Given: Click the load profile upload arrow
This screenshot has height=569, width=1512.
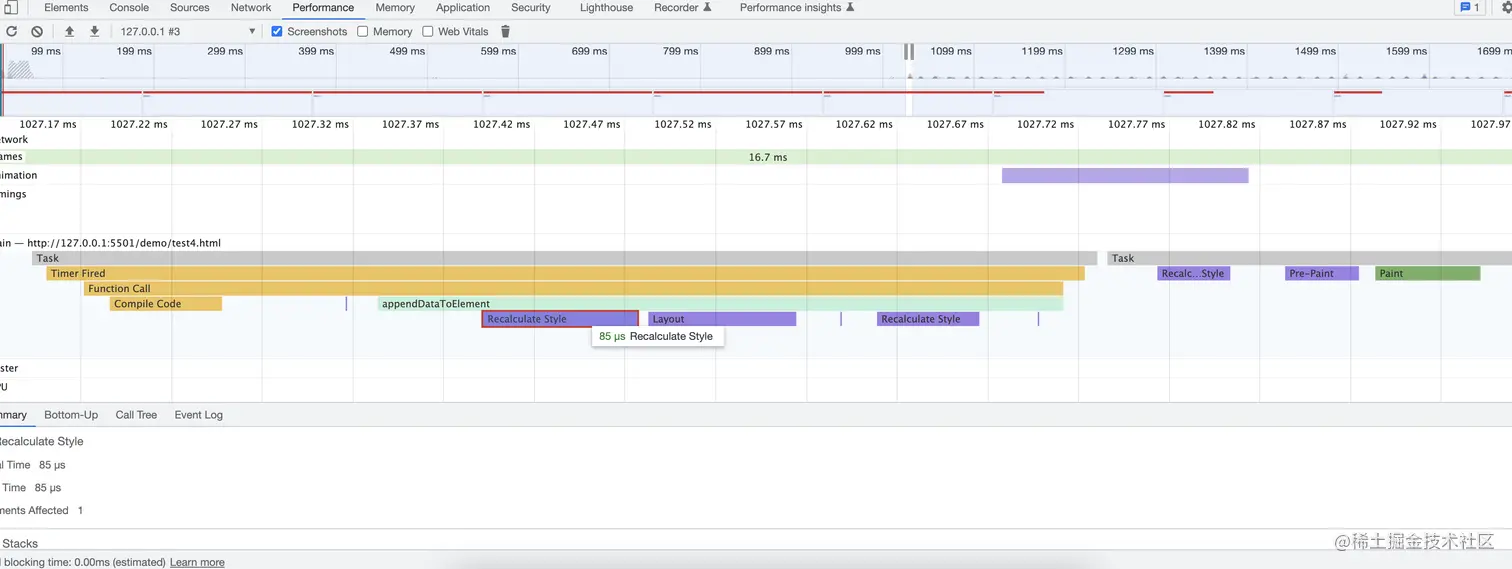Looking at the screenshot, I should [69, 32].
